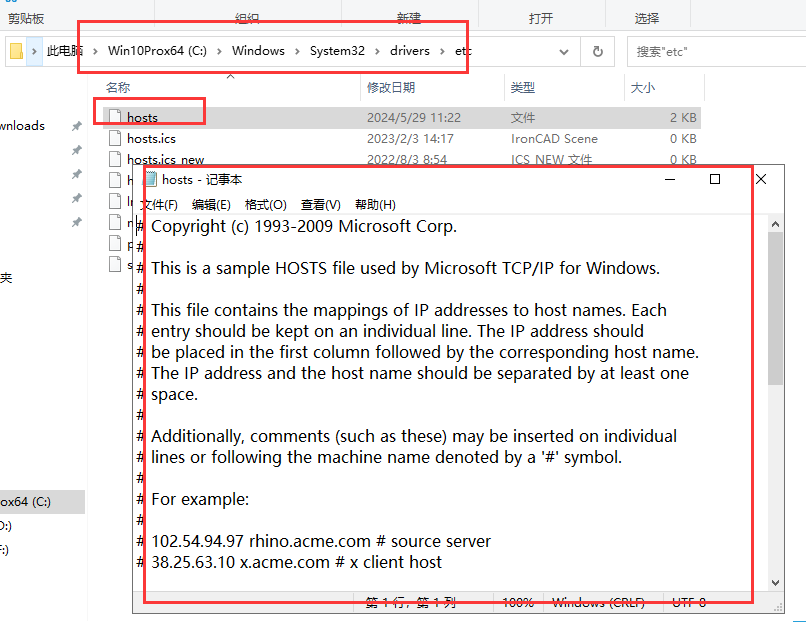Expand the chevron after 此电脑
This screenshot has width=806, height=622.
(x=95, y=51)
